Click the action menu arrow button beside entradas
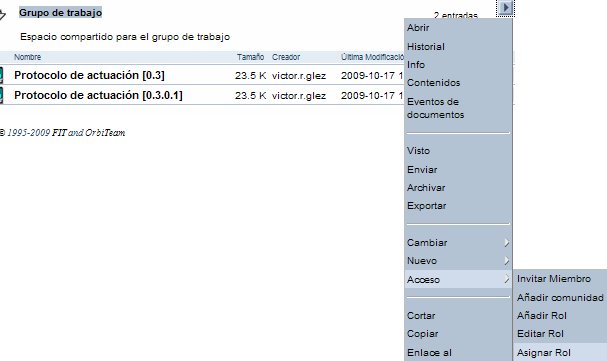607x361 pixels. [x=505, y=8]
